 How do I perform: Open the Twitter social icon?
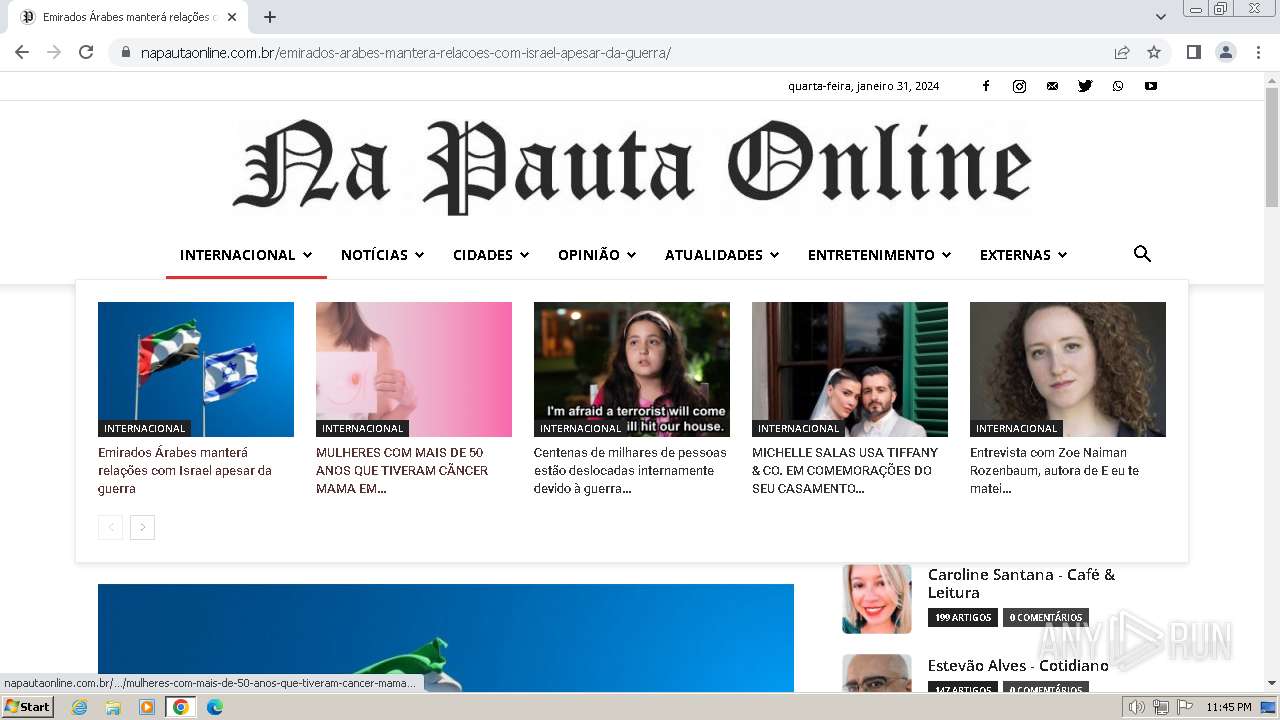point(1085,86)
